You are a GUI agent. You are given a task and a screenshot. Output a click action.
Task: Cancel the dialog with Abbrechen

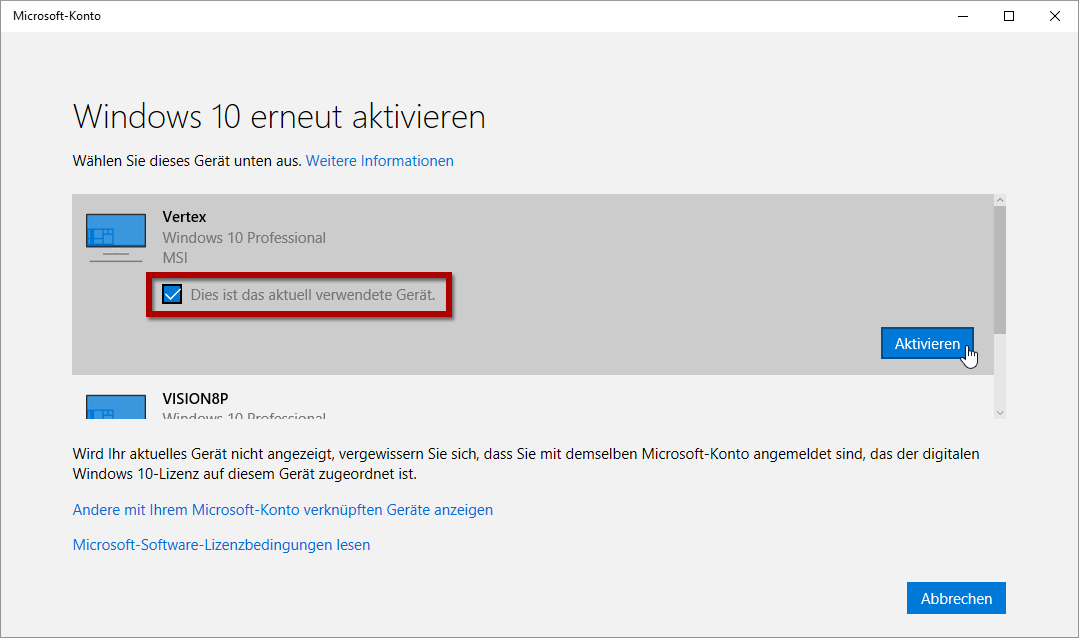[955, 598]
